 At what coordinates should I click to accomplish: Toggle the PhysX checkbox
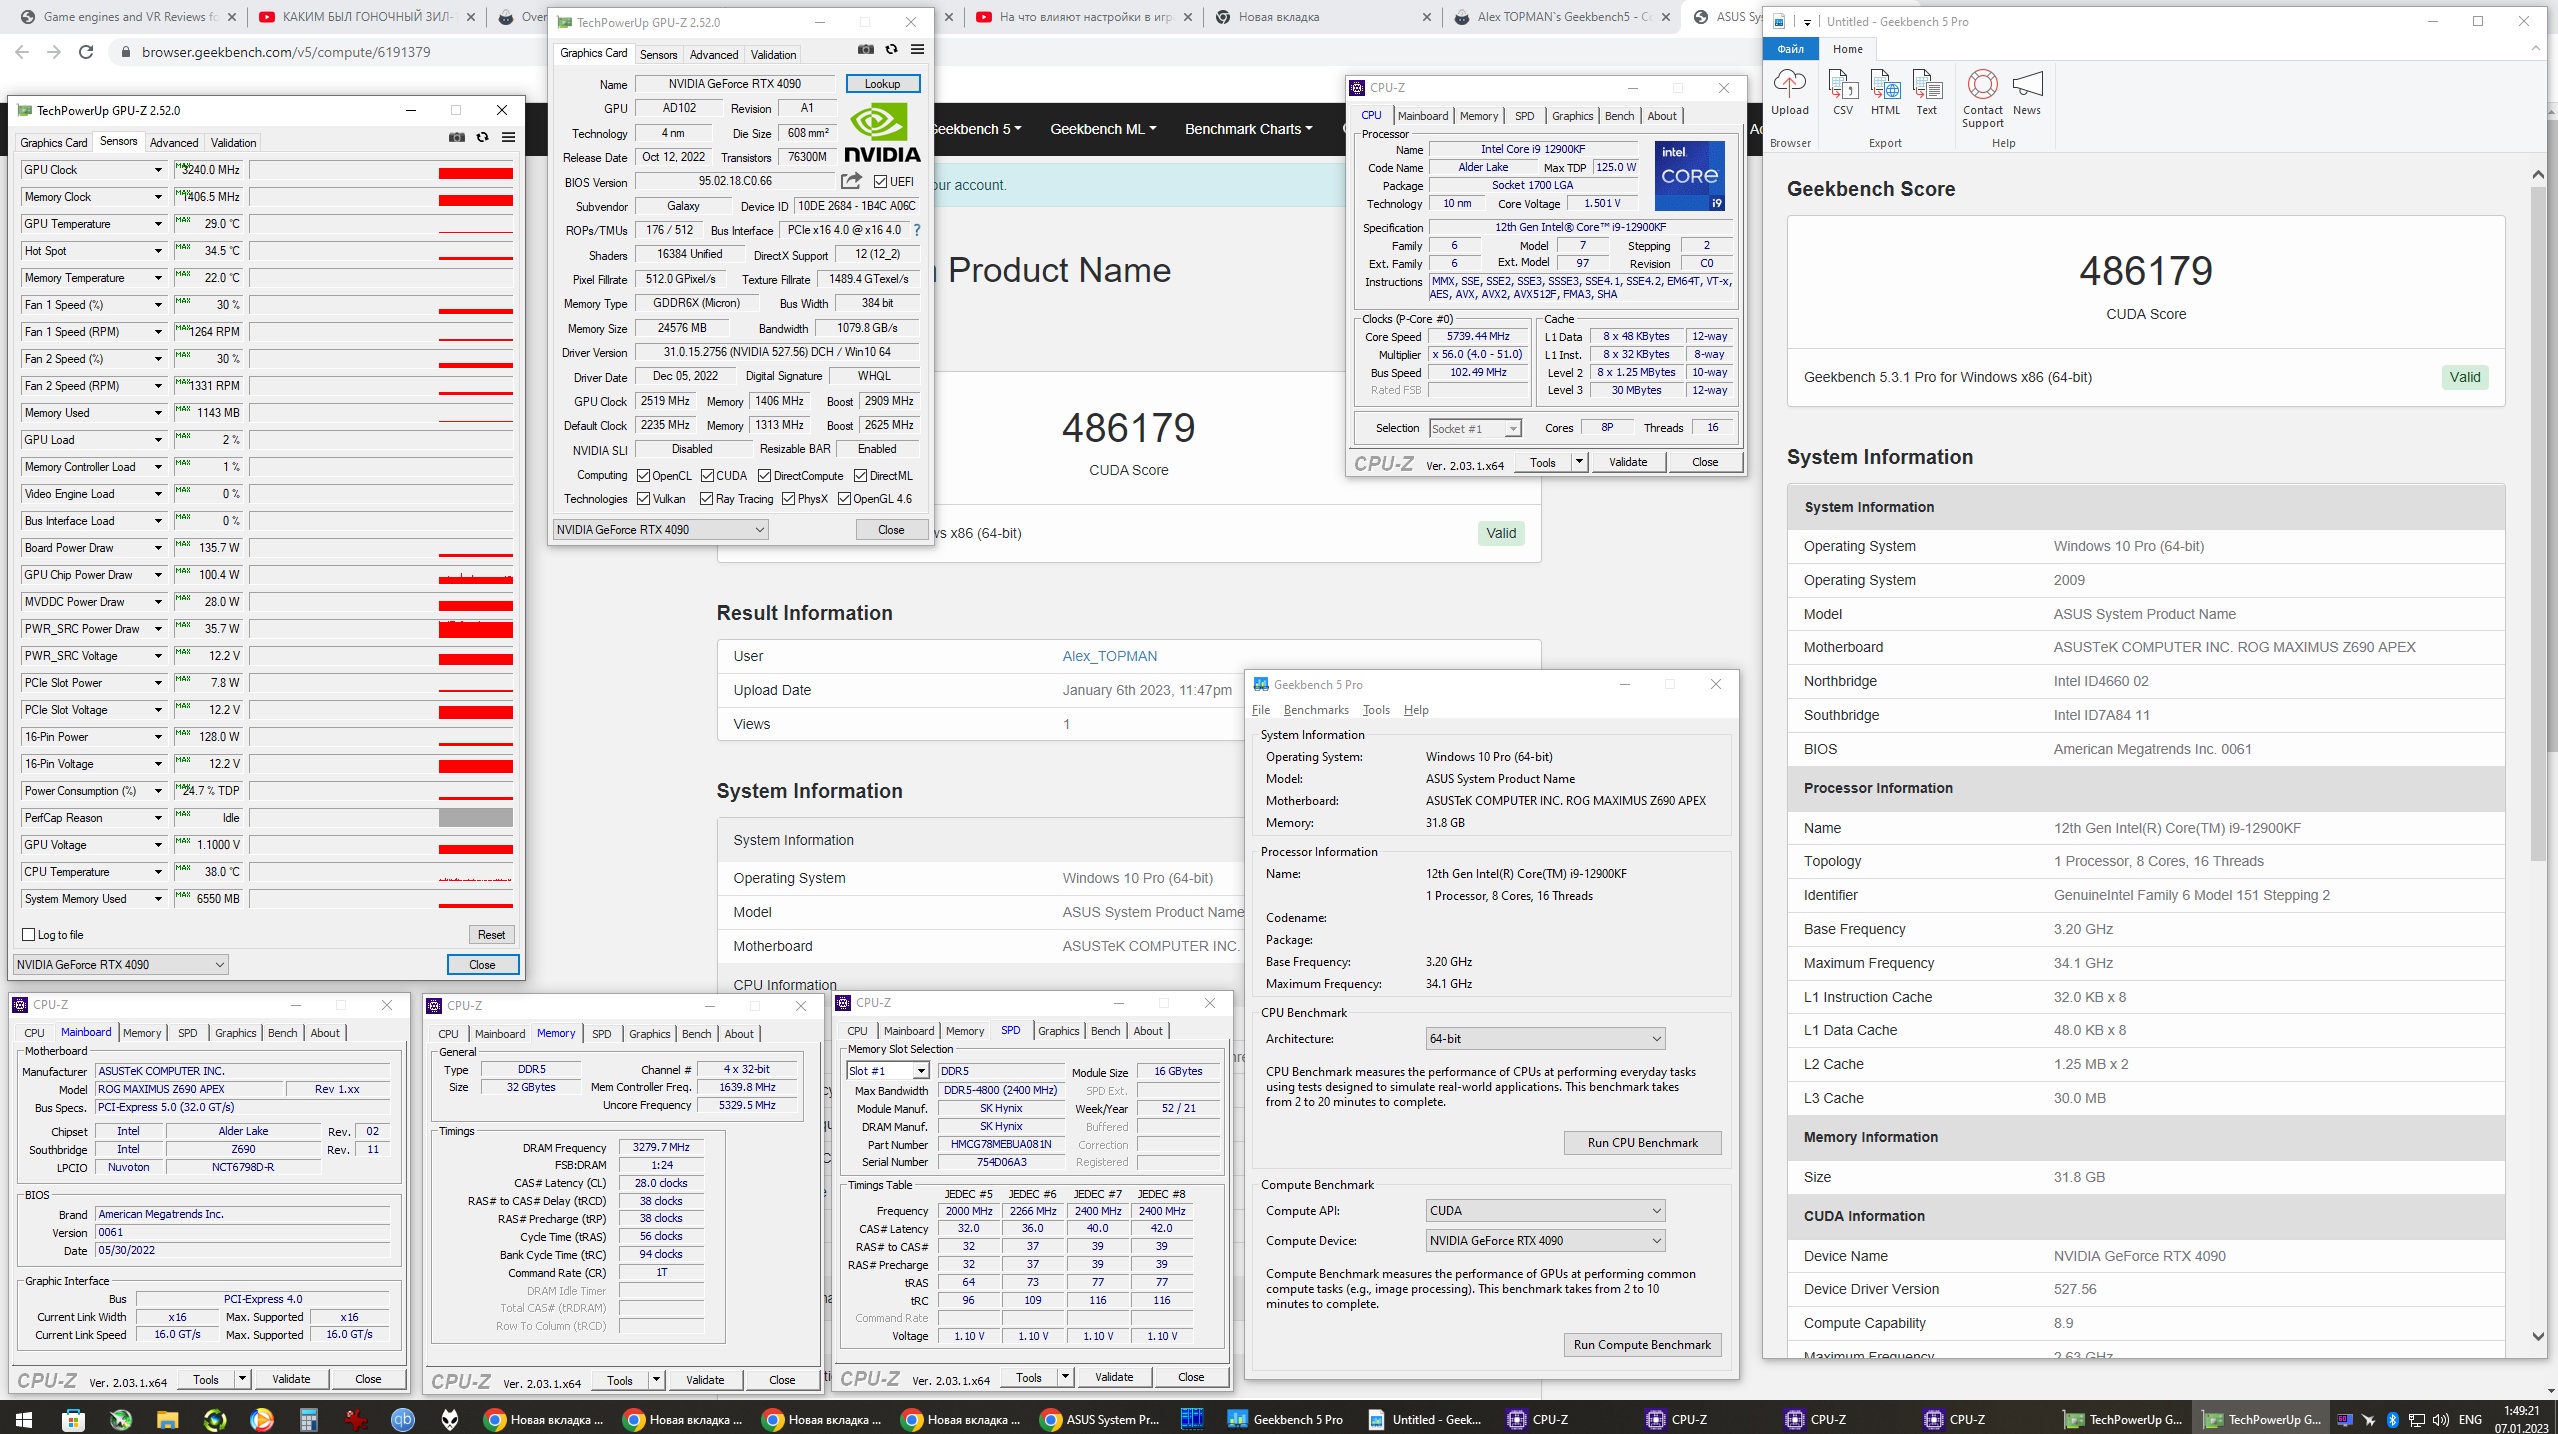click(x=788, y=499)
